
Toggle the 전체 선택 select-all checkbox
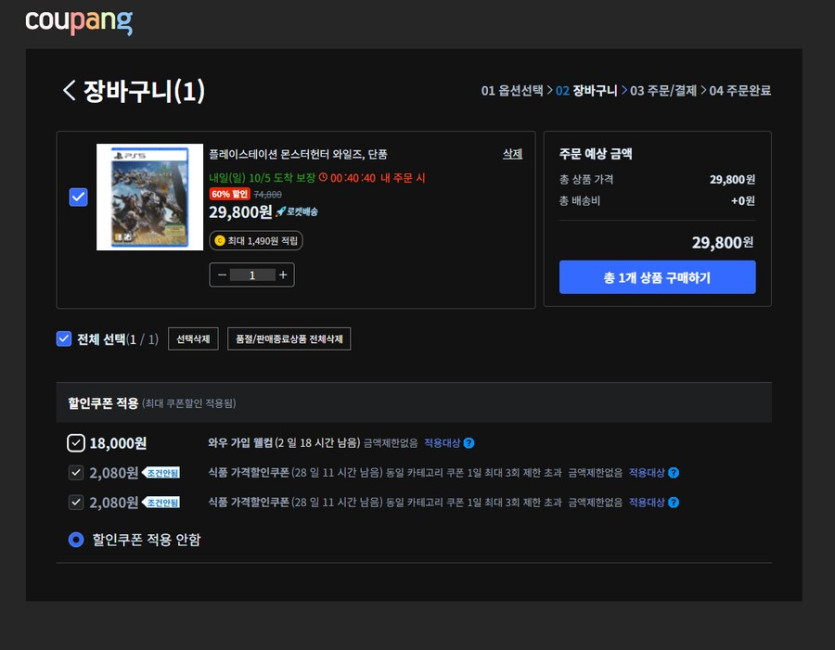pyautogui.click(x=64, y=337)
